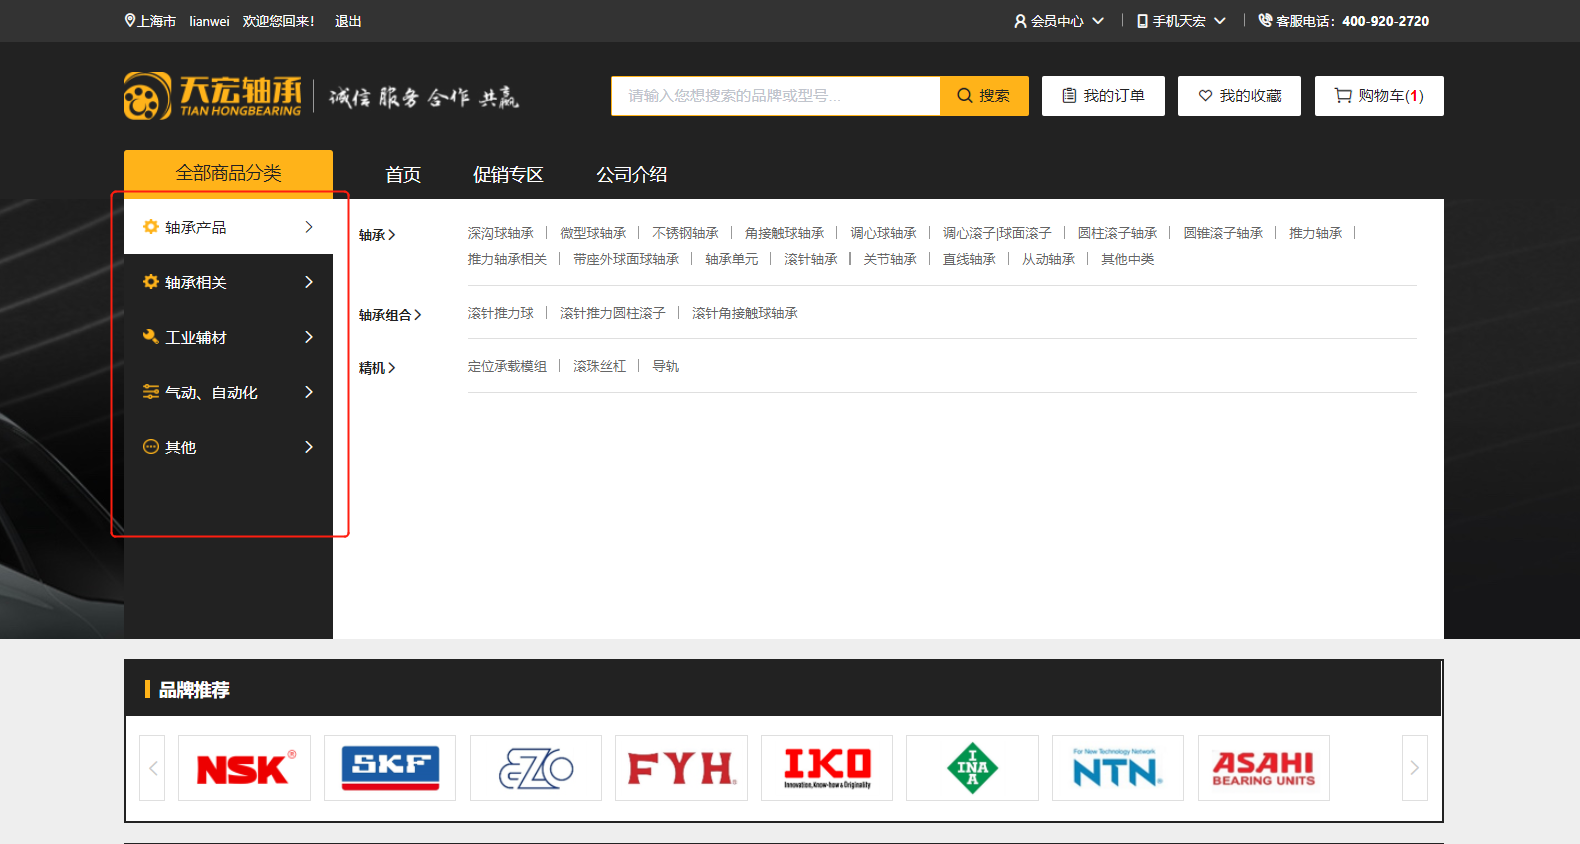
Task: Click the ellipsis icon beside 其他
Action: [x=151, y=447]
